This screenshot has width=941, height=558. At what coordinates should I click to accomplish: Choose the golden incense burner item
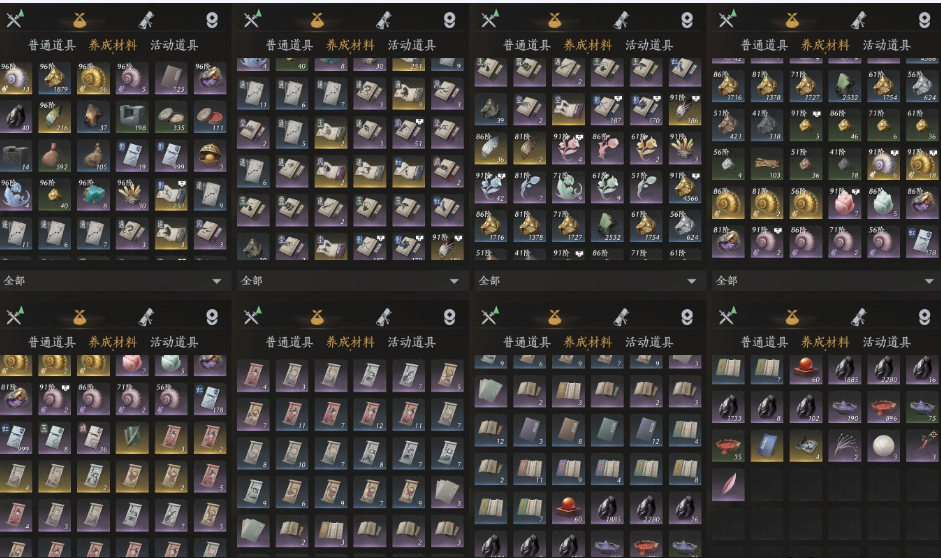click(211, 156)
